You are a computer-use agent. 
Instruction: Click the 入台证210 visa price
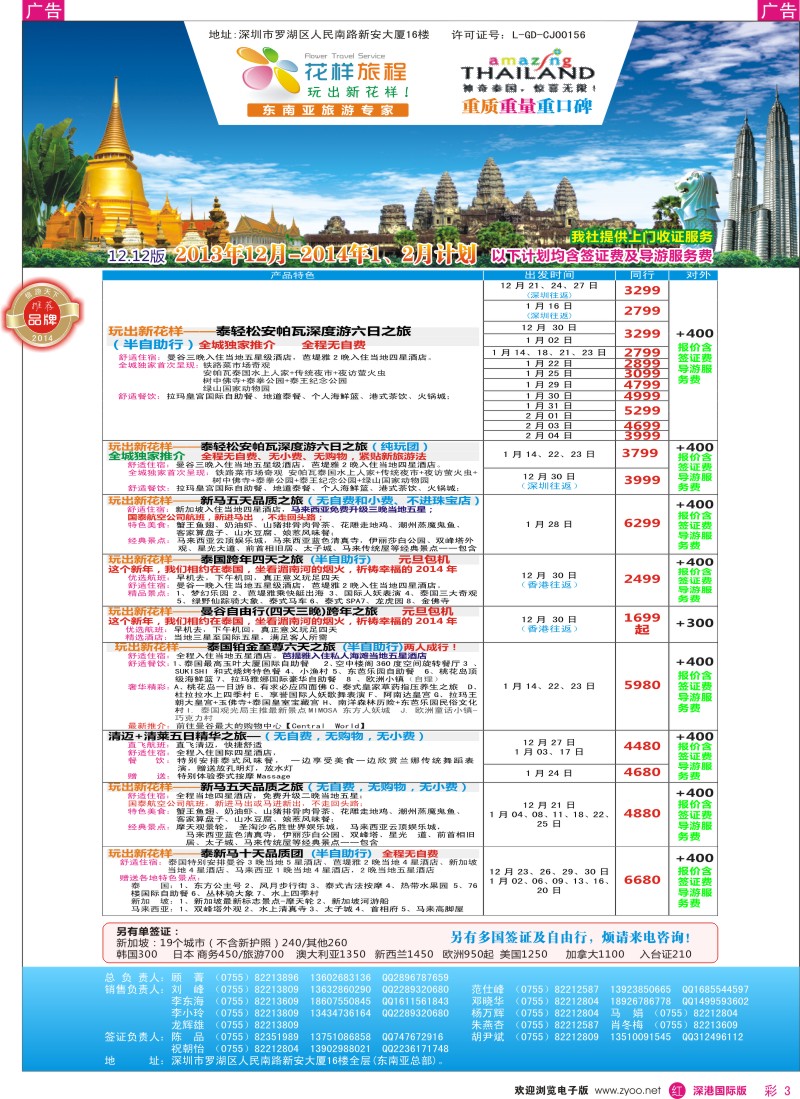(x=665, y=954)
